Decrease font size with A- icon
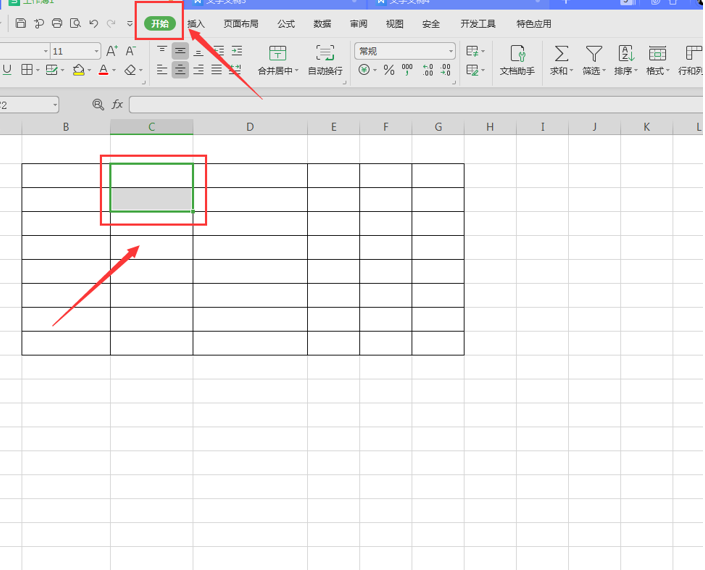 pyautogui.click(x=130, y=51)
